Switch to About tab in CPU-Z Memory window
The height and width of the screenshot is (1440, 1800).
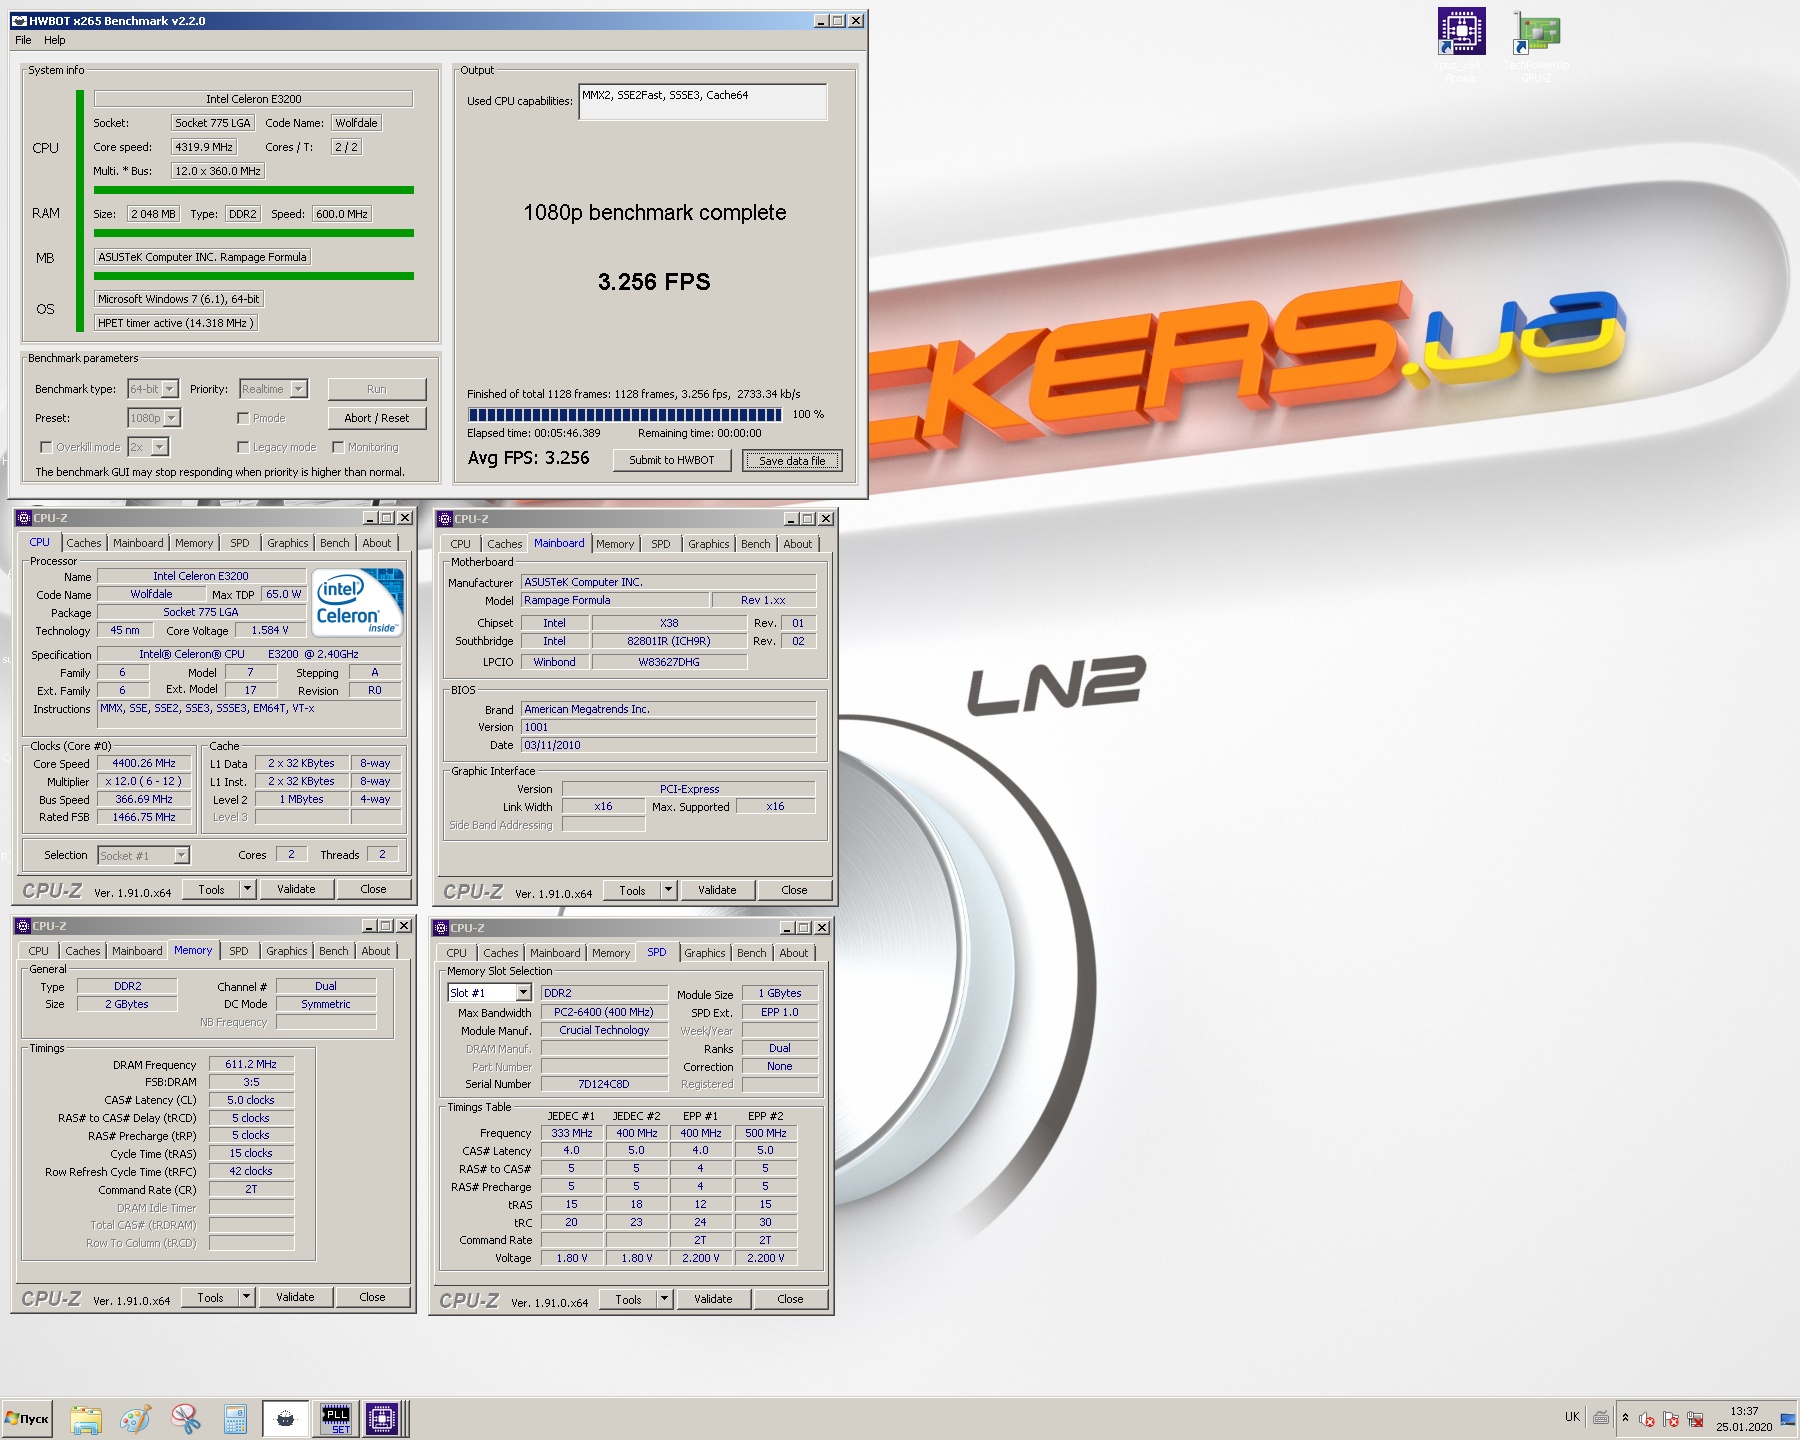point(376,951)
